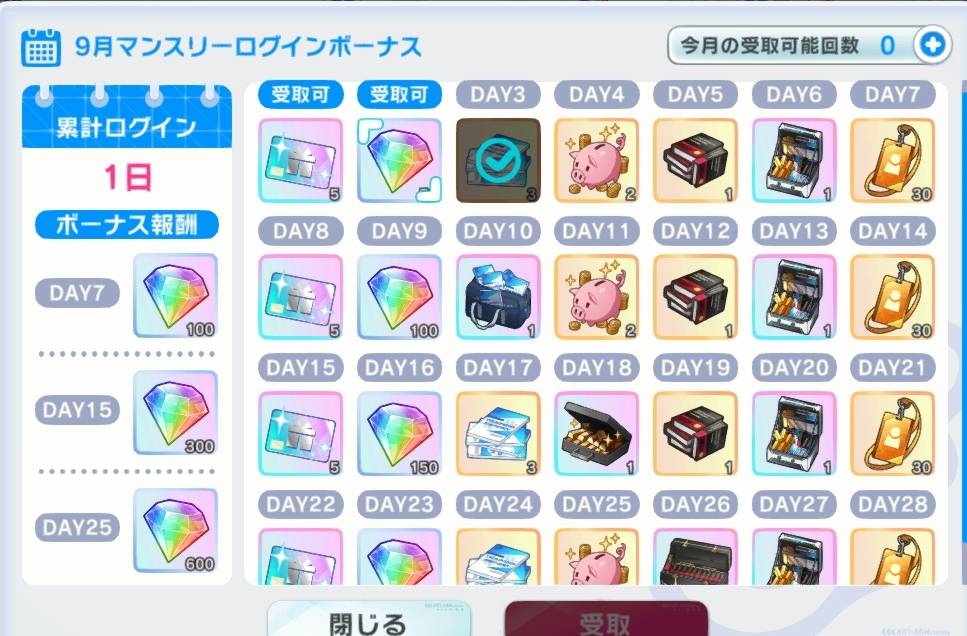Click the checked DAY3 claimed reward
The image size is (967, 636).
click(x=498, y=160)
